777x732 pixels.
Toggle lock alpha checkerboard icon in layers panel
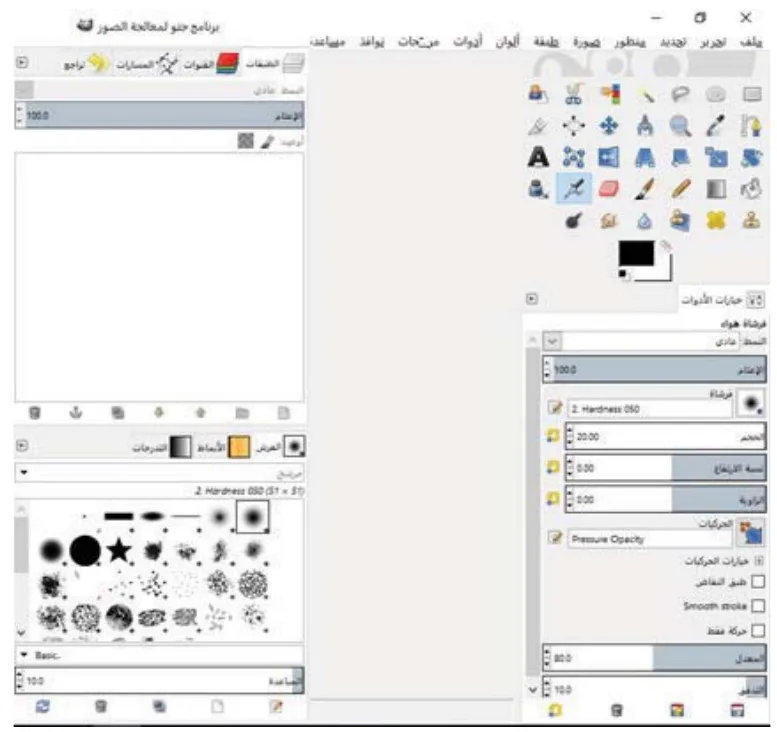pos(246,141)
